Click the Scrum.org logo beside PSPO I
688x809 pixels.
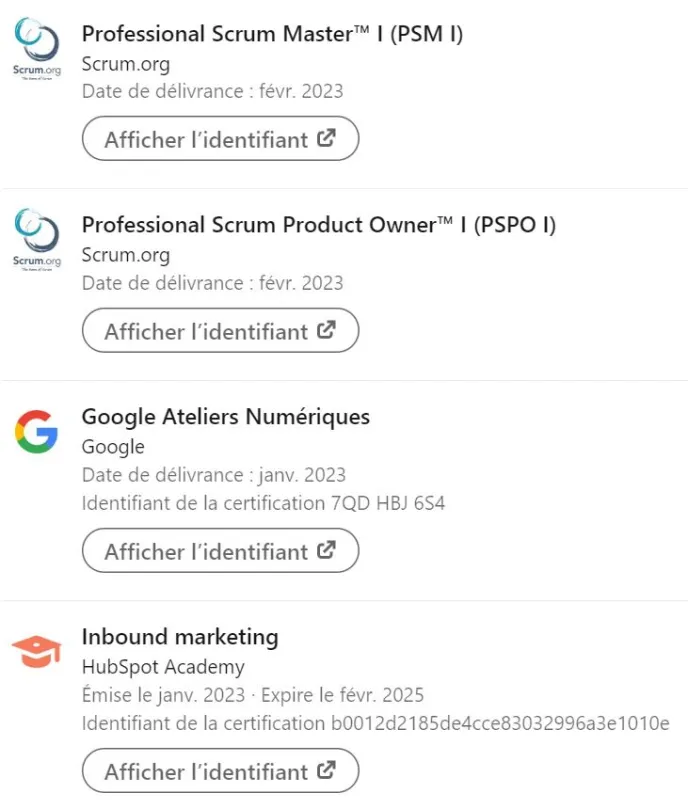[37, 240]
